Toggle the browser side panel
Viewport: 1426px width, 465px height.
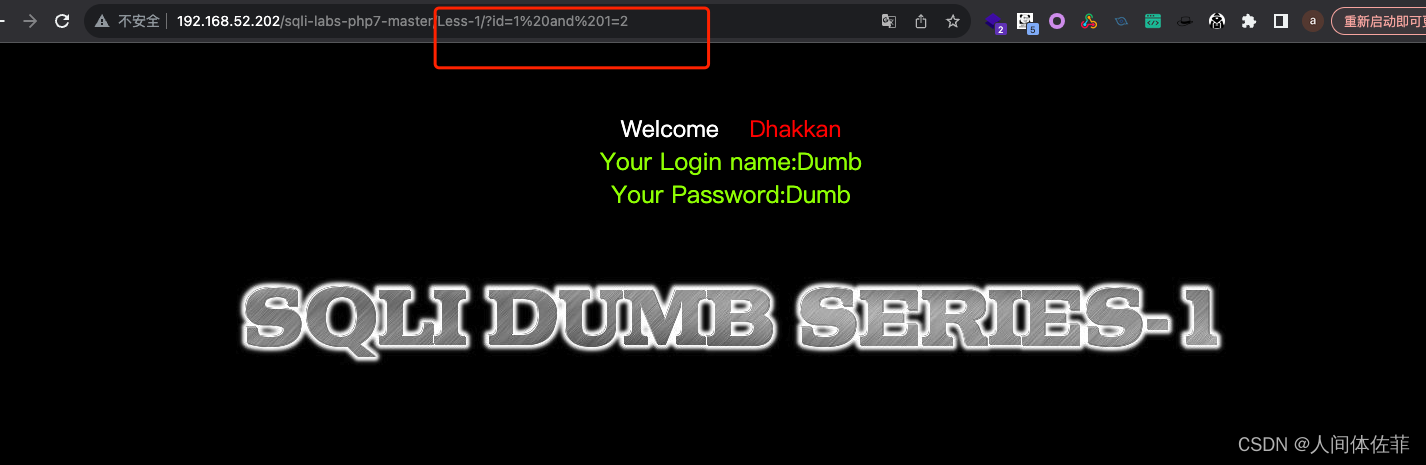(1281, 21)
